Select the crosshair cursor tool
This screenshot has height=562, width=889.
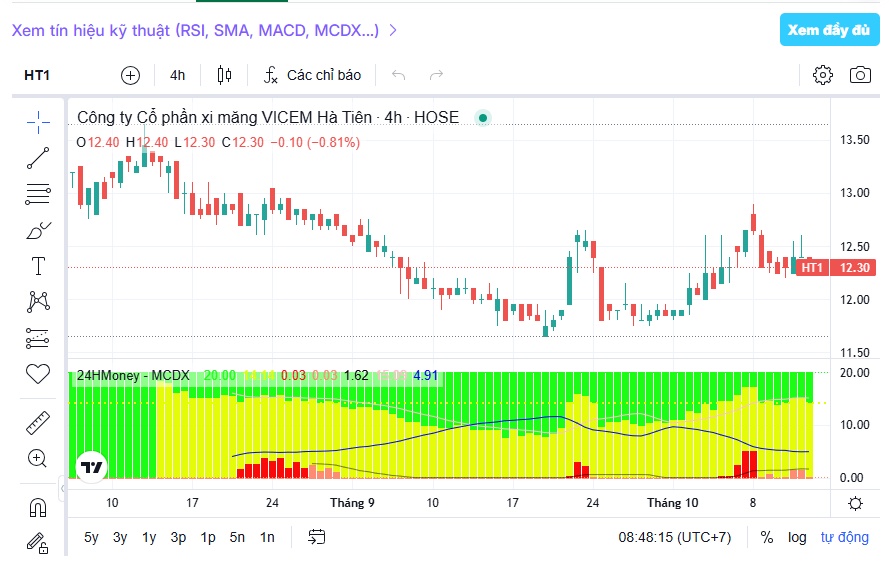click(x=38, y=122)
